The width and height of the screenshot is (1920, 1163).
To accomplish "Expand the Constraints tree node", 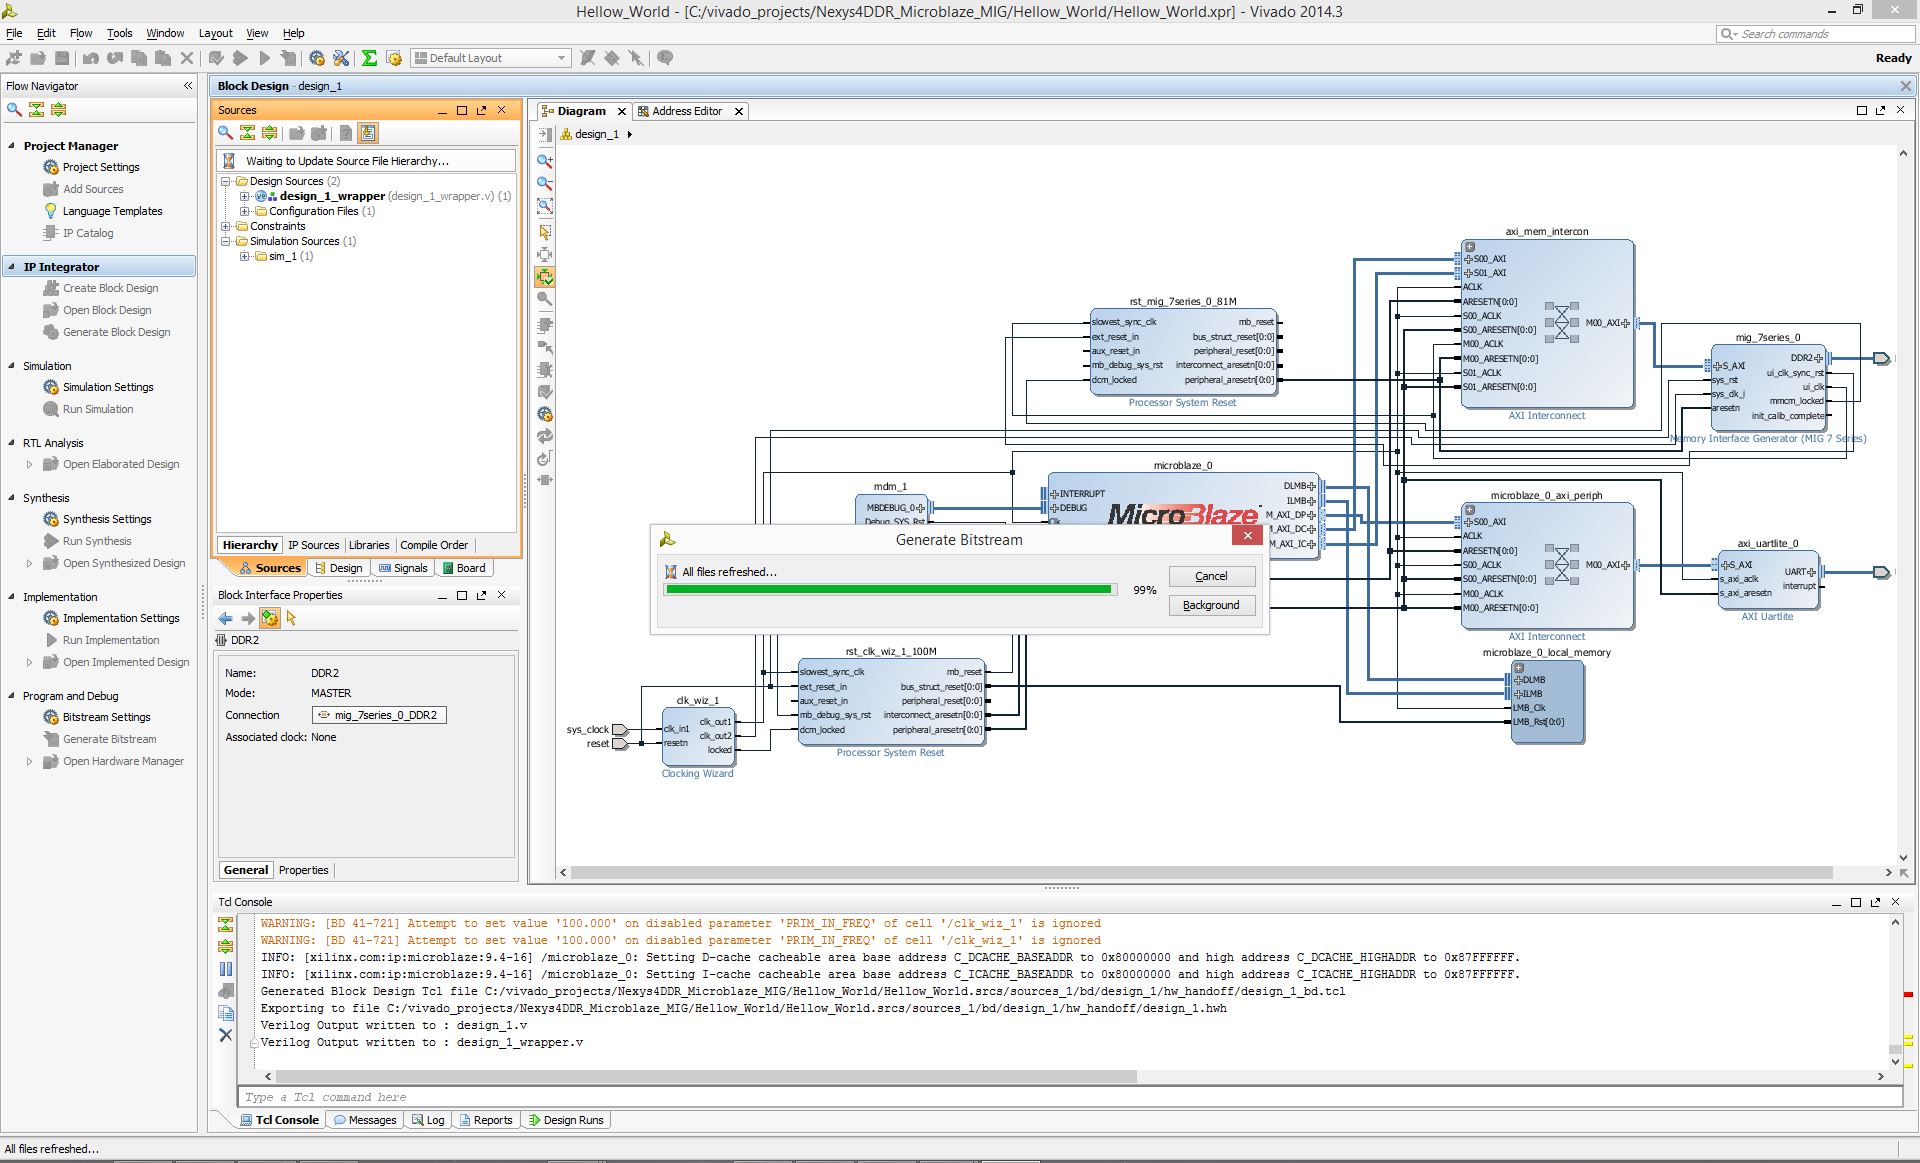I will click(226, 226).
